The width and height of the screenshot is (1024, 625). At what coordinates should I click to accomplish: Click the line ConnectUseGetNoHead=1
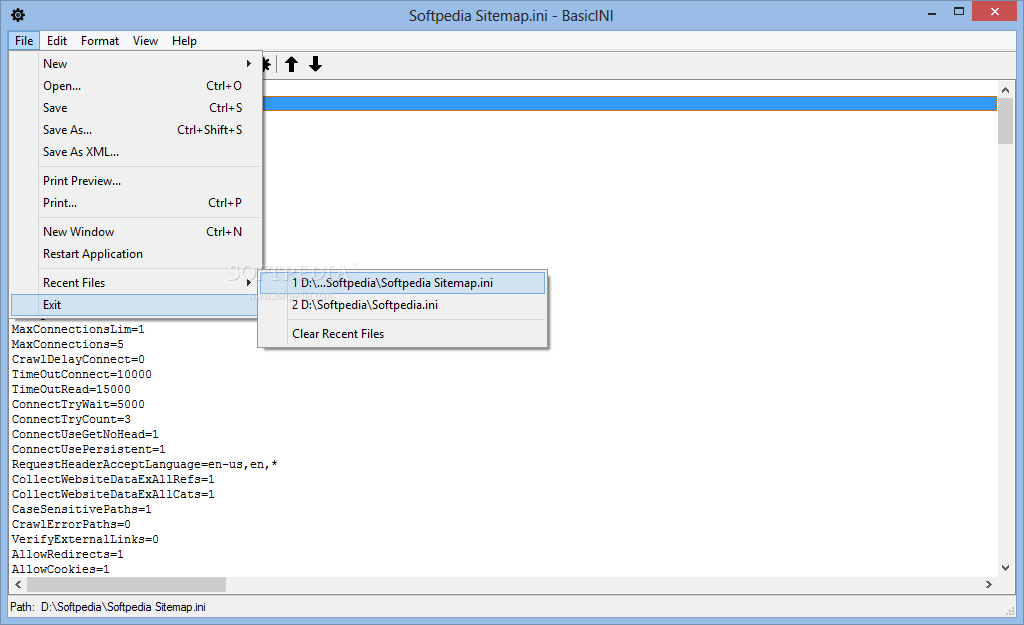tap(85, 434)
